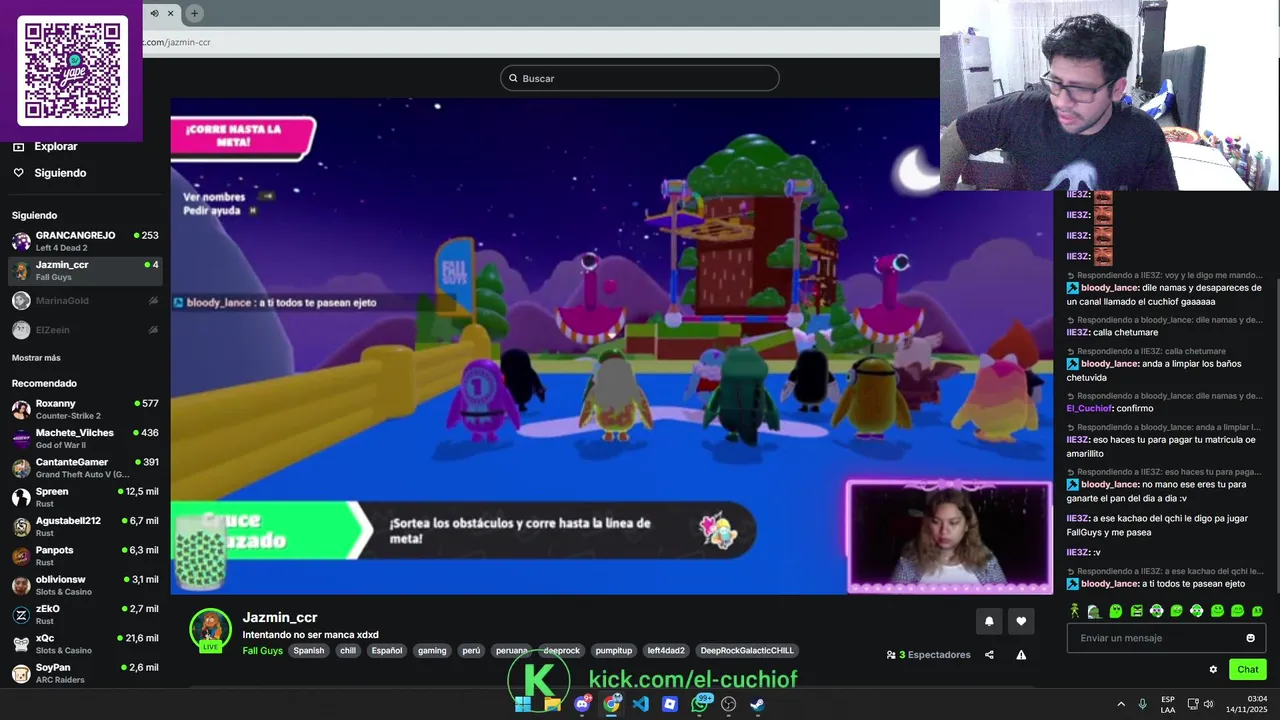Open Panpots avatar icon
This screenshot has width=1280, height=720.
tap(21, 556)
